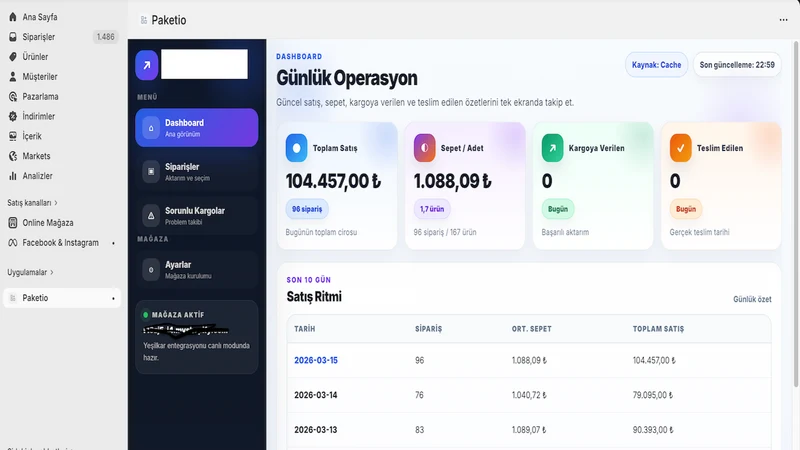This screenshot has height=450, width=800.
Task: Open the Sorunlu Kargolar menu item
Action: 196,215
